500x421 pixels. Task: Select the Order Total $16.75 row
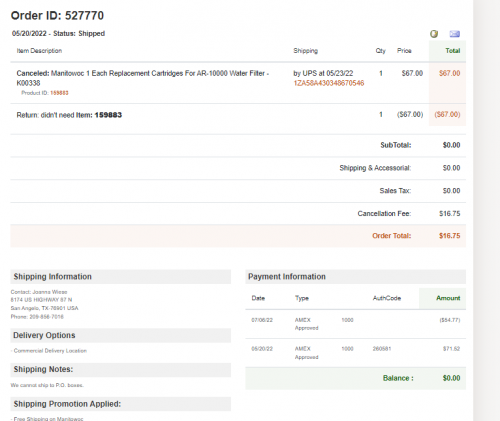pos(238,236)
